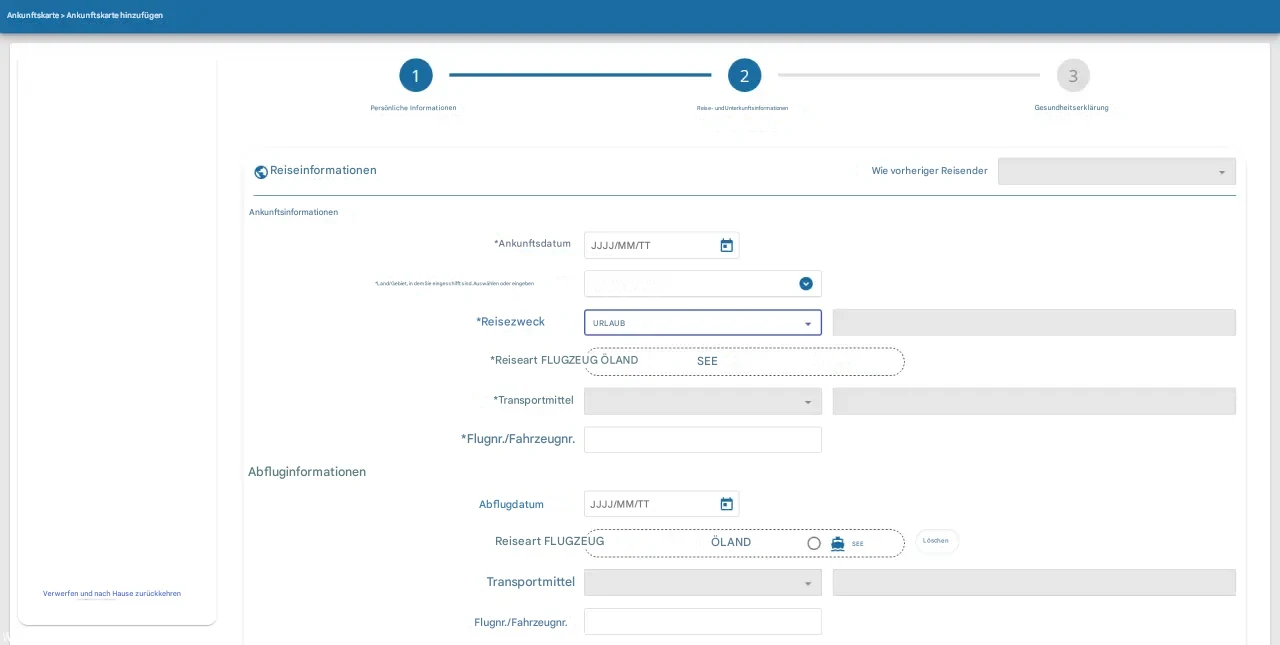
Task: Click the step 1 circle
Action: pos(416,76)
